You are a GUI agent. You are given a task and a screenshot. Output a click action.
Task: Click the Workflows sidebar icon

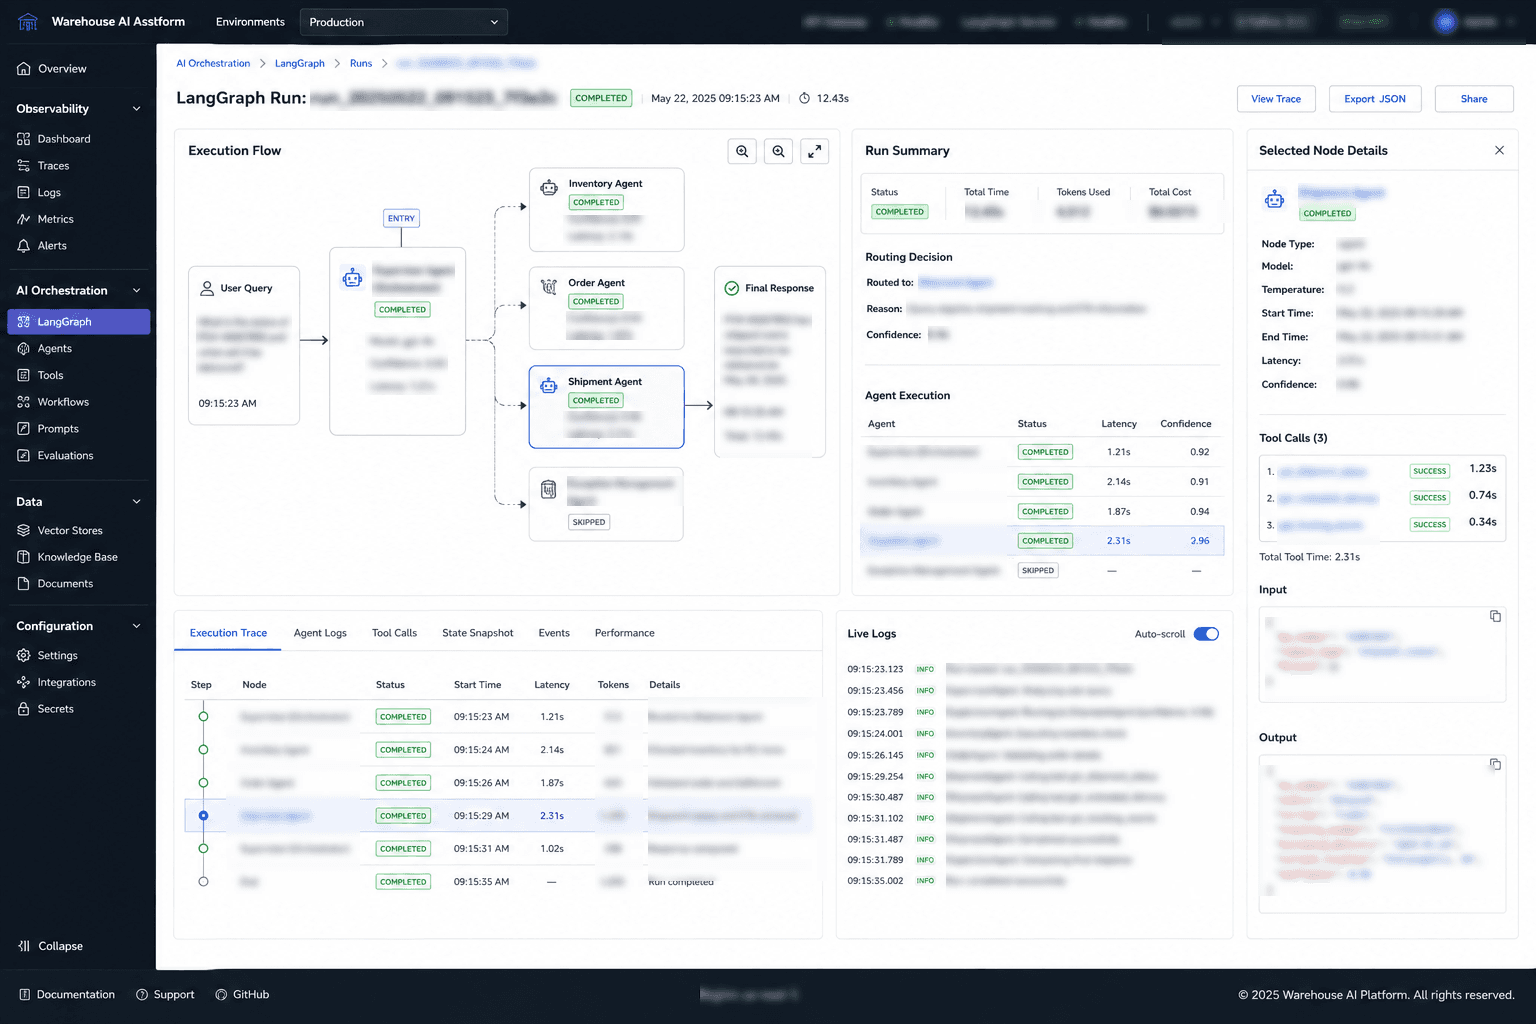pyautogui.click(x=24, y=402)
